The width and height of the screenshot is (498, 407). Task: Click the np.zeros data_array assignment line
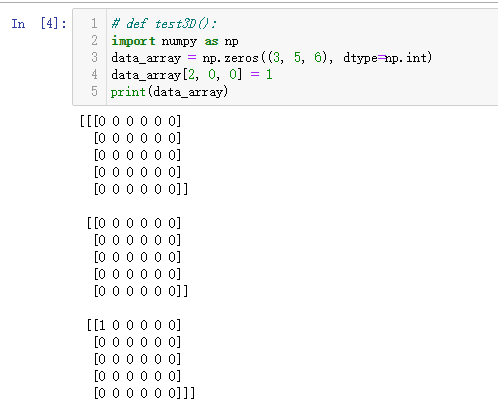click(272, 58)
